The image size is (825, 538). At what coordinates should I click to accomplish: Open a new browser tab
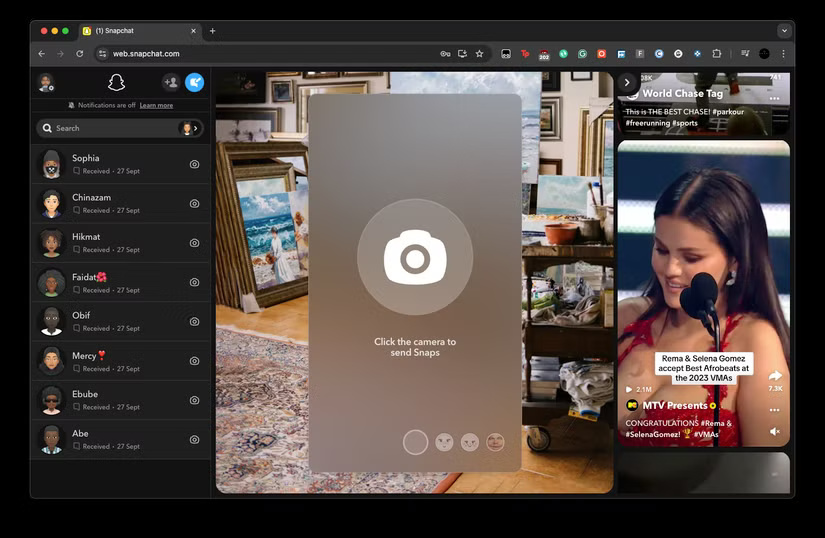pyautogui.click(x=213, y=31)
